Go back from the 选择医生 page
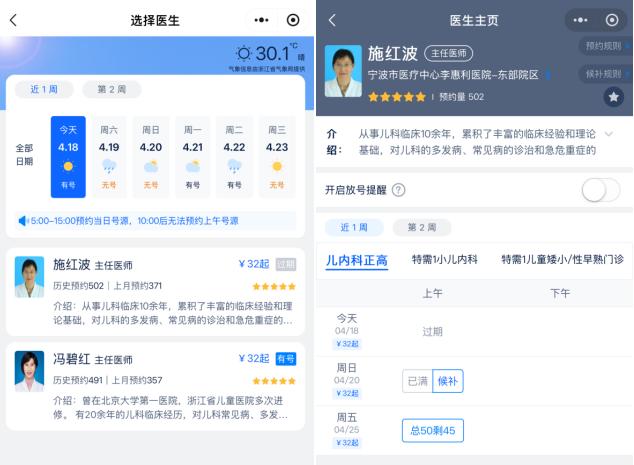This screenshot has height=465, width=634. click(x=13, y=20)
